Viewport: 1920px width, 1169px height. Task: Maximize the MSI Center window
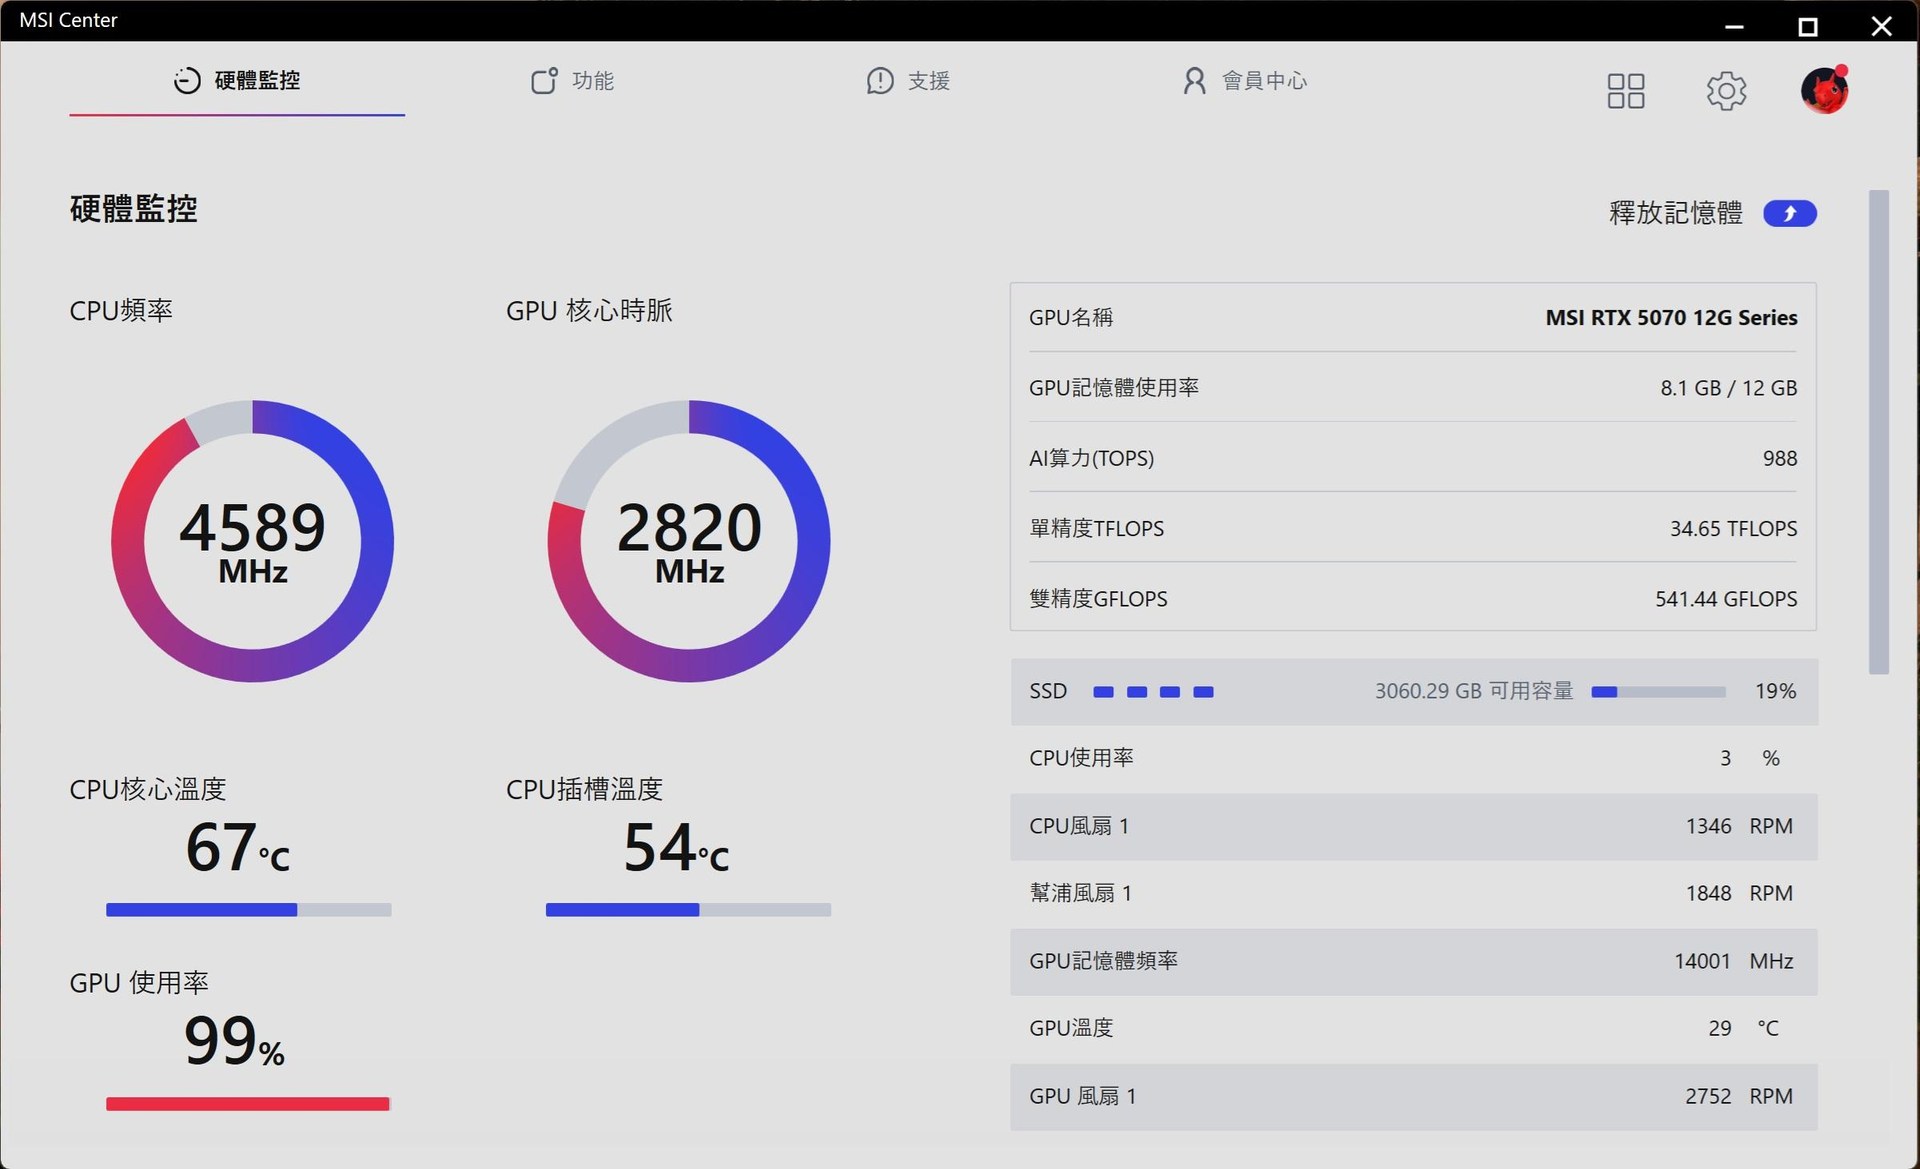click(1808, 27)
